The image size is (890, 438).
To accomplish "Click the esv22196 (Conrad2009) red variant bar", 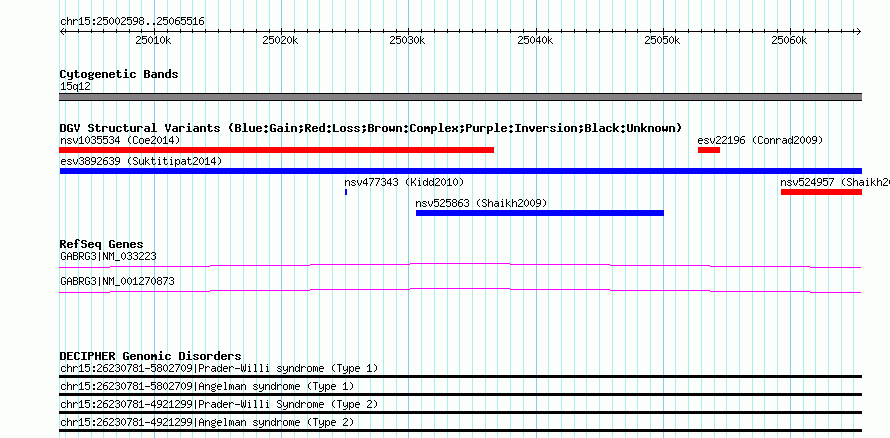I will (x=709, y=150).
